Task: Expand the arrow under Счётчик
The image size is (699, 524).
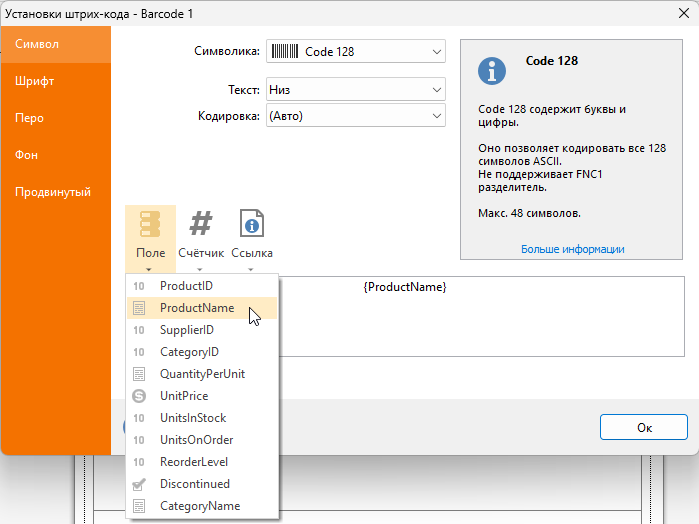Action: (x=201, y=269)
